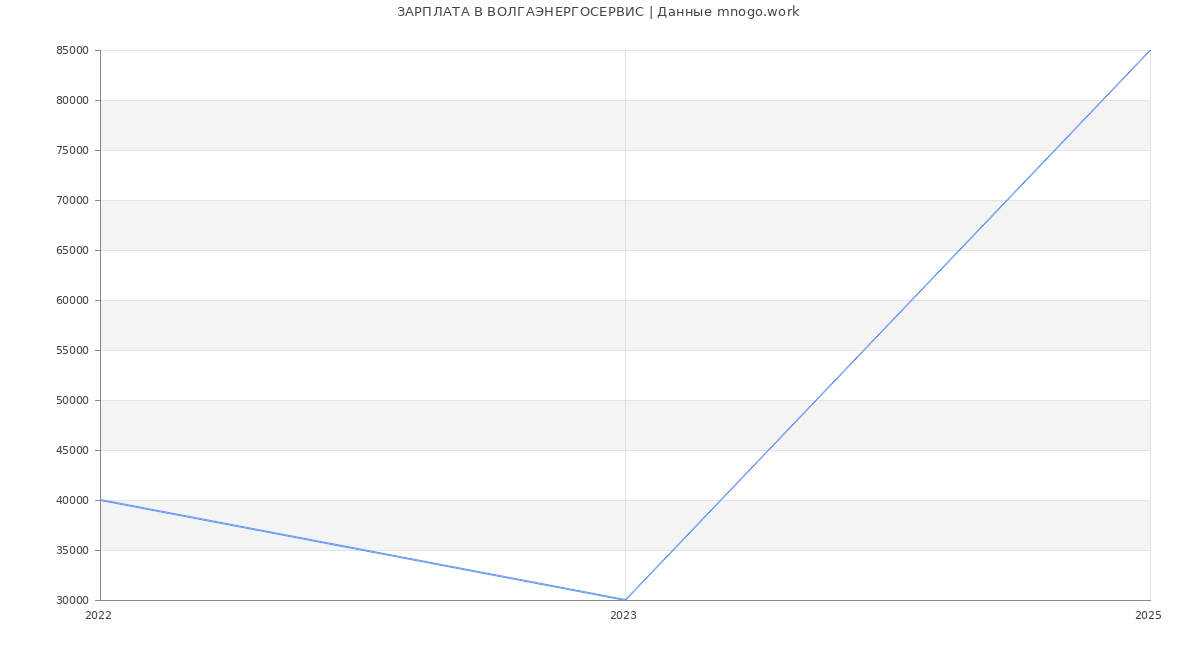Click the 2022 x-axis label
The image size is (1200, 650).
click(99, 616)
